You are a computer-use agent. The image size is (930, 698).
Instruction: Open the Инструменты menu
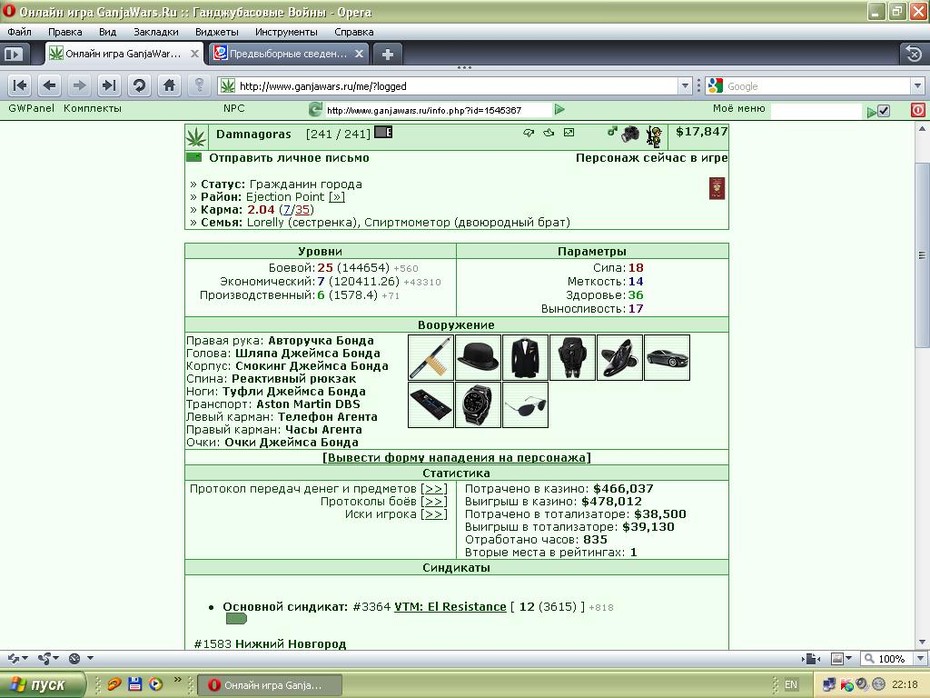[286, 32]
